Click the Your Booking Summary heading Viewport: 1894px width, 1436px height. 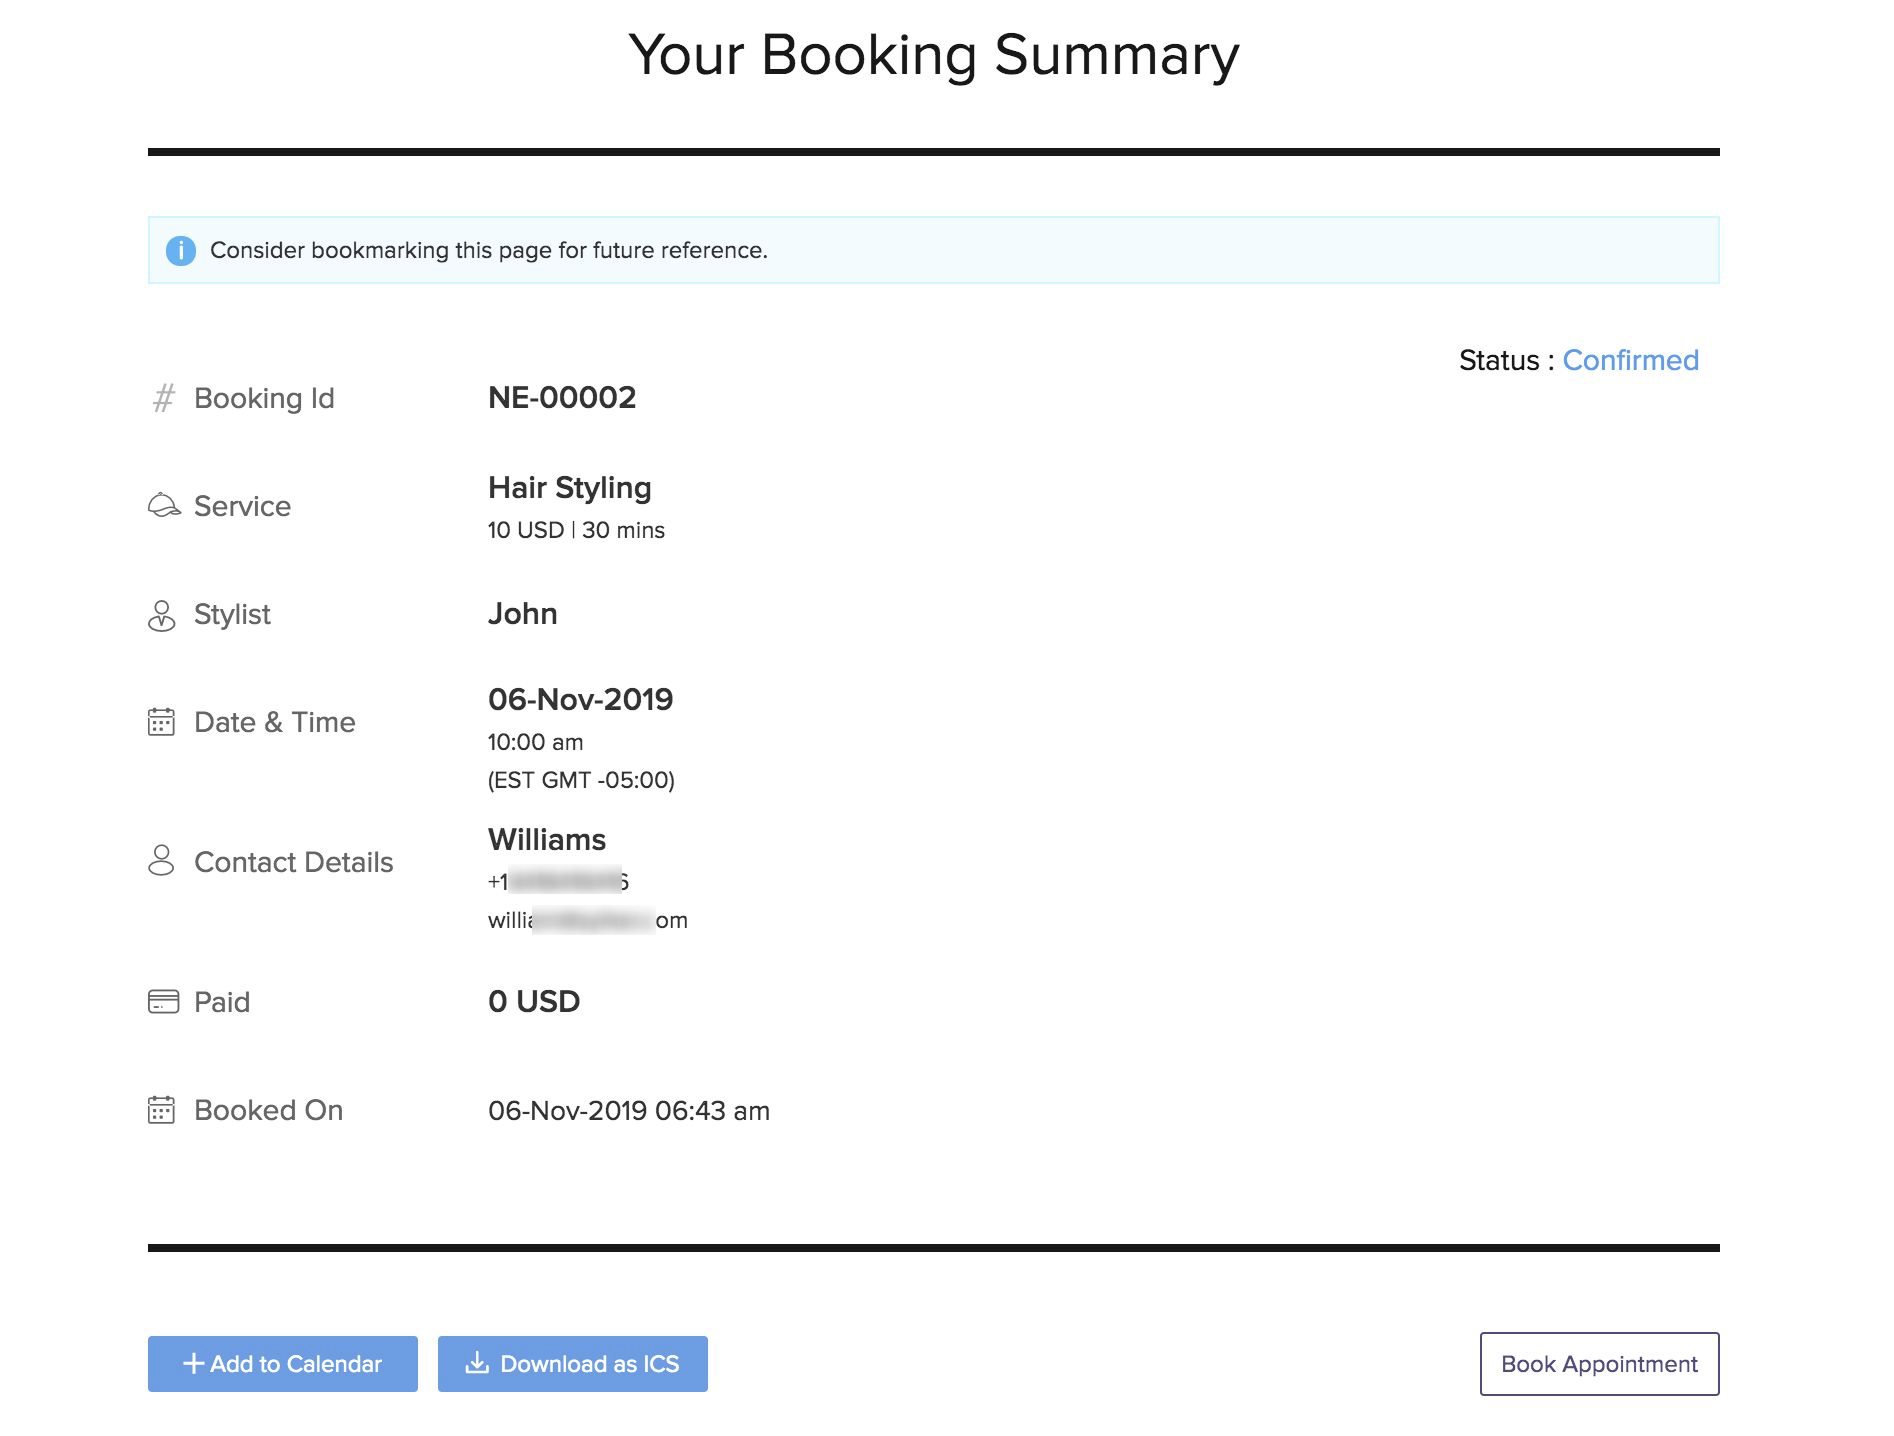(934, 55)
